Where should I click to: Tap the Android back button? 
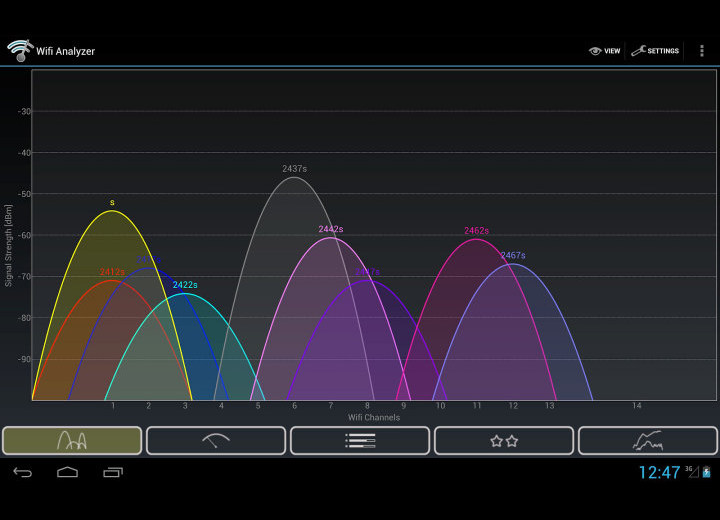click(x=22, y=472)
